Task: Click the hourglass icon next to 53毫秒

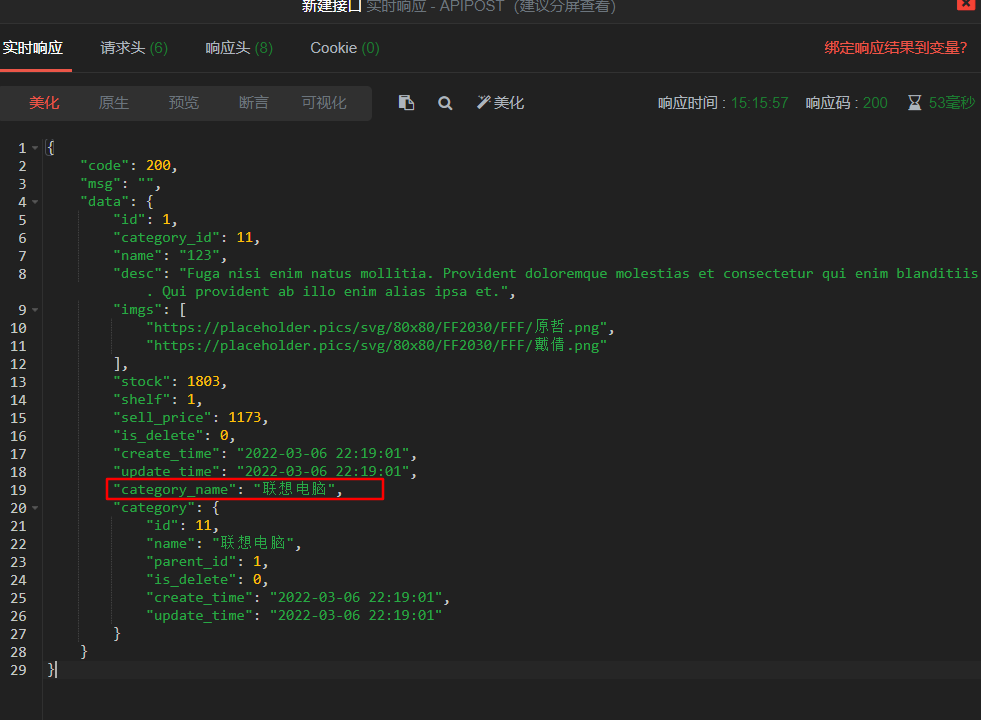Action: (x=916, y=102)
